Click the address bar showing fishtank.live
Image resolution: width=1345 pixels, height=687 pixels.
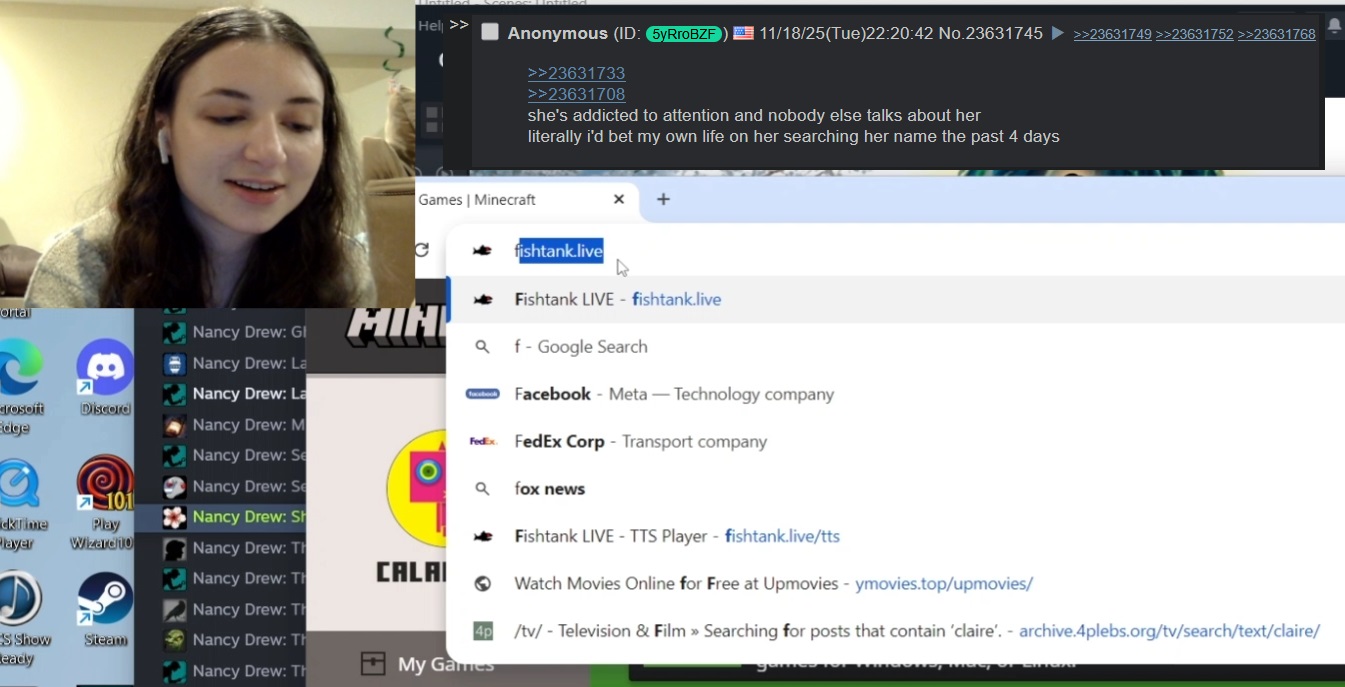[x=895, y=251]
